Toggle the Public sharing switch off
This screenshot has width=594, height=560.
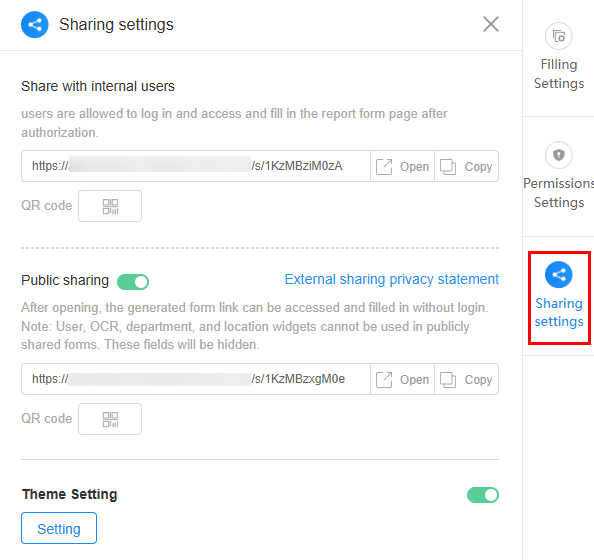coord(133,282)
